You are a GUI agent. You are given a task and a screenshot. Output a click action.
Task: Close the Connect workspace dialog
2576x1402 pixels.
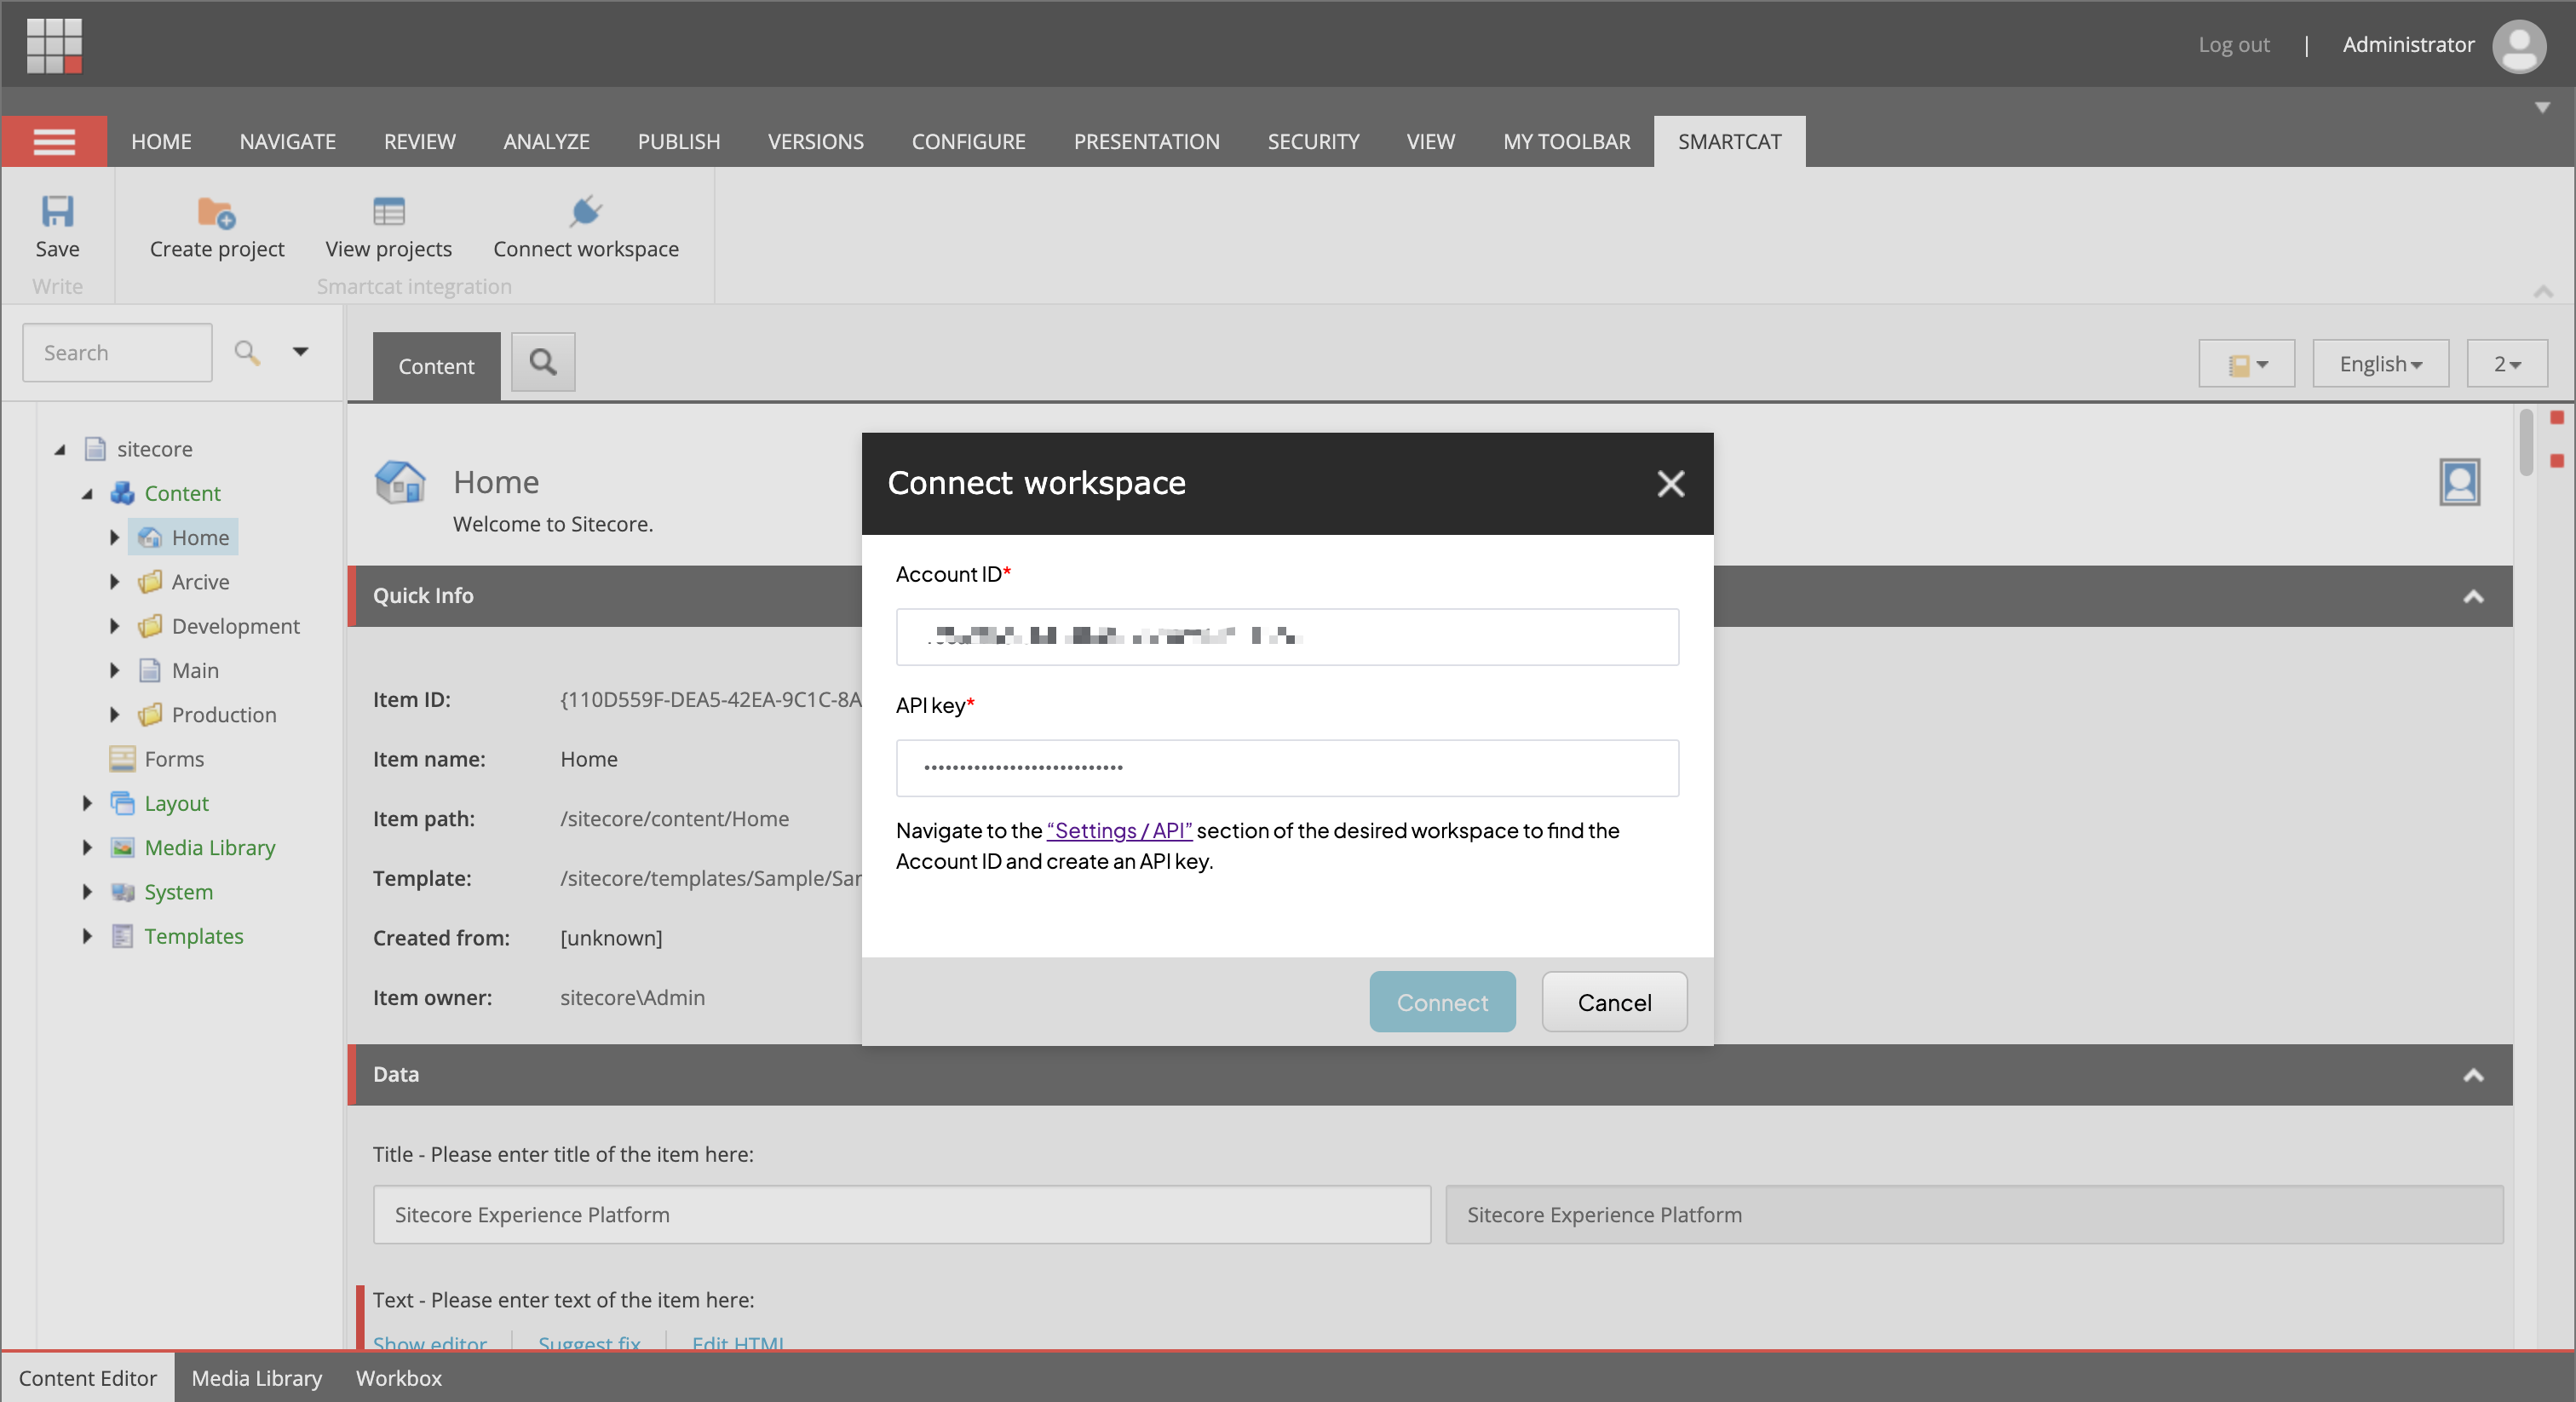pyautogui.click(x=1671, y=484)
